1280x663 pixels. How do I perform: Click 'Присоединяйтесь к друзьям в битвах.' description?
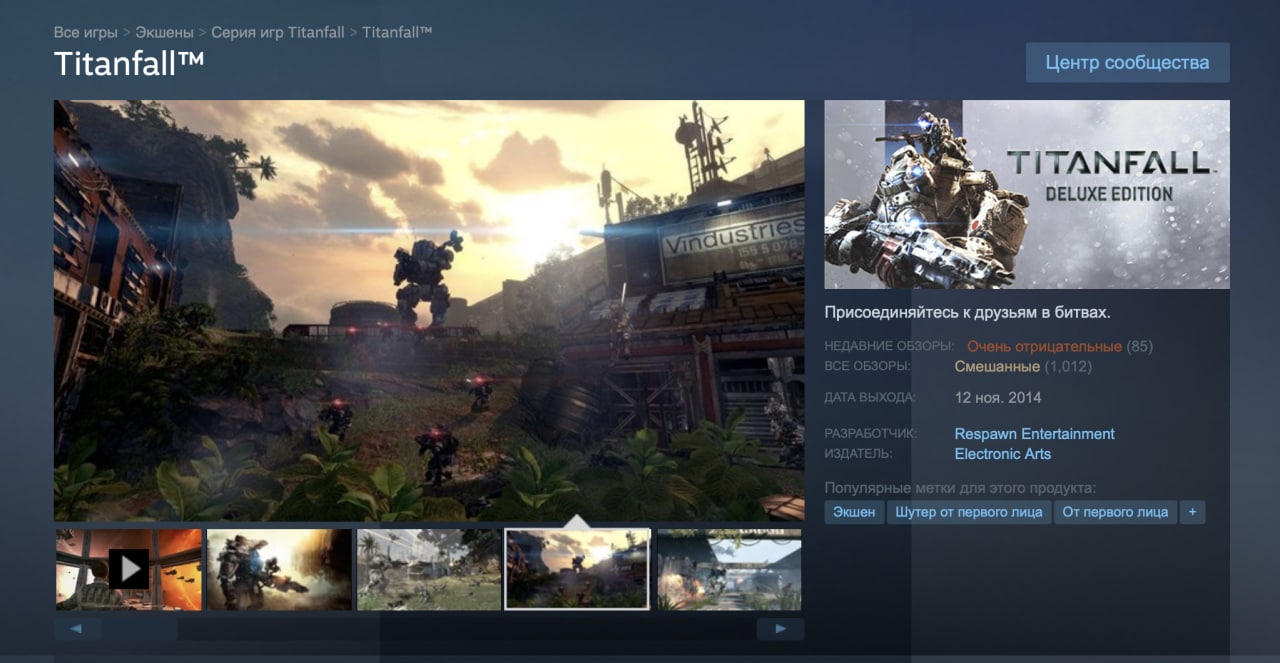967,312
